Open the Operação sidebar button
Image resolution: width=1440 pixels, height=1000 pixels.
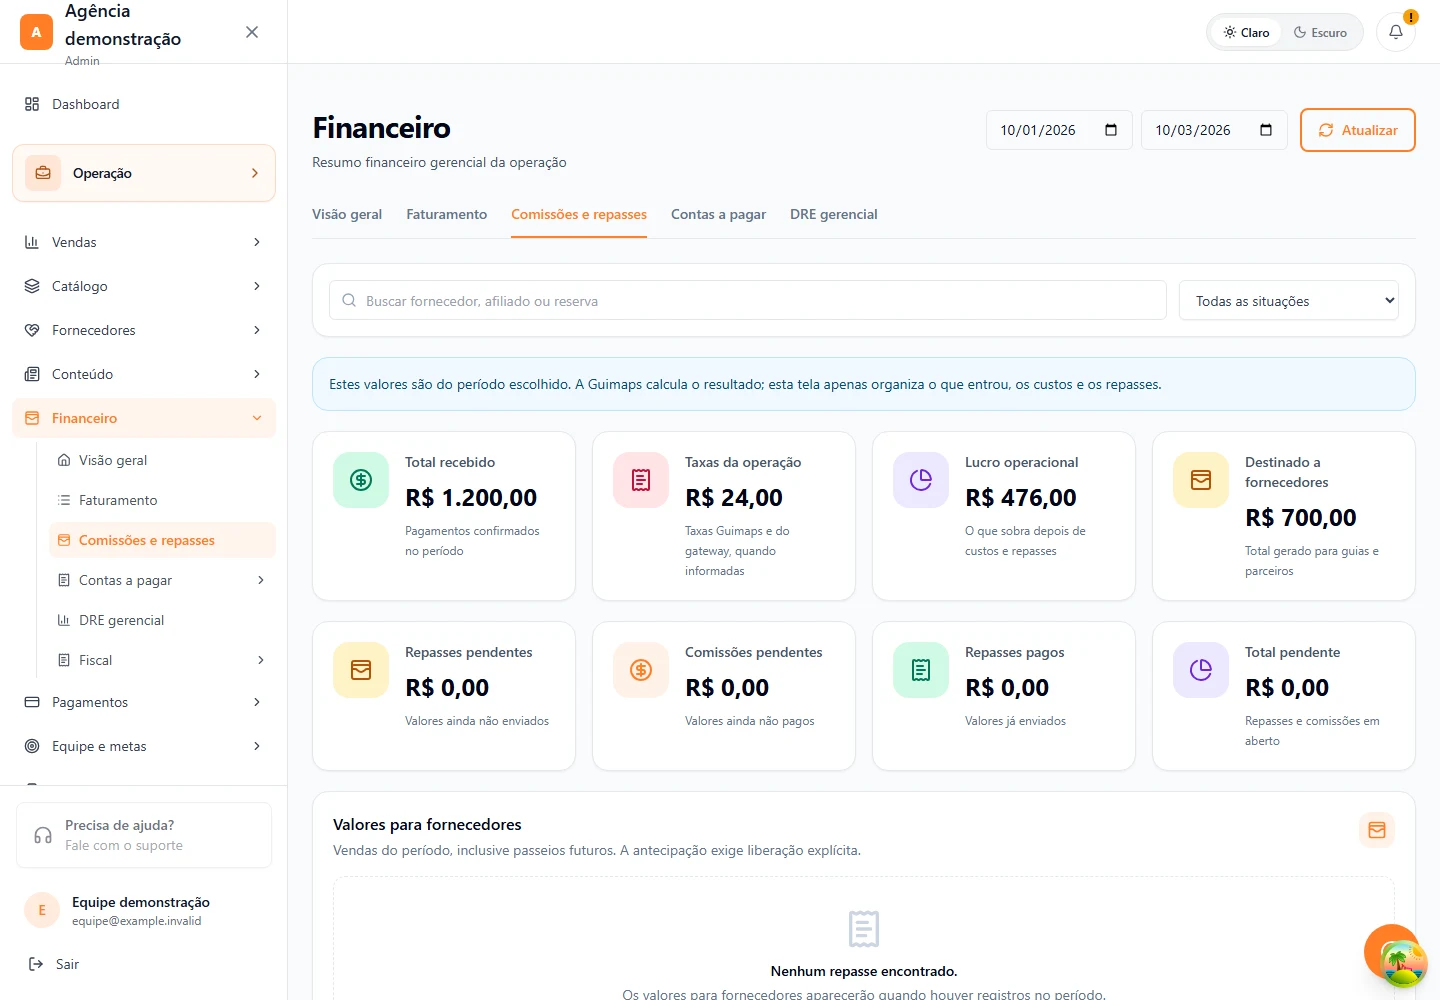coord(144,173)
